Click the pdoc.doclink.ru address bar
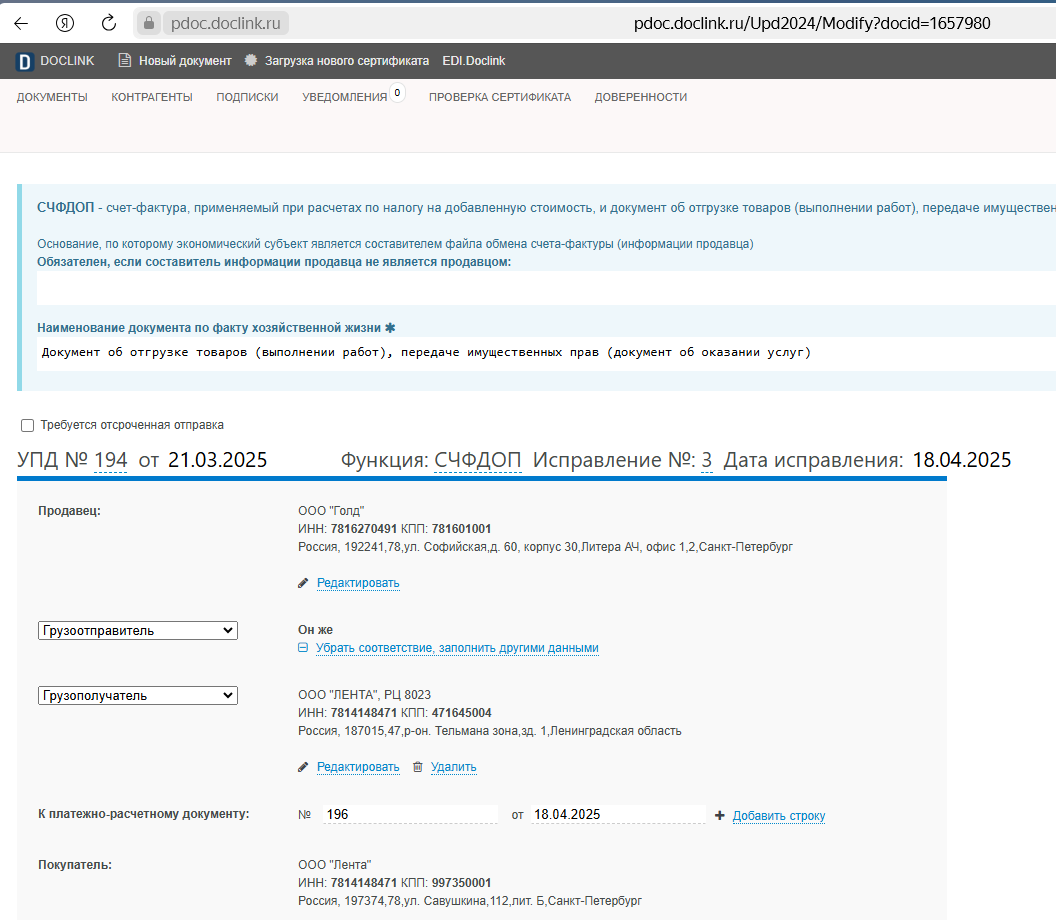Screen dimensions: 1056x920 click(226, 24)
